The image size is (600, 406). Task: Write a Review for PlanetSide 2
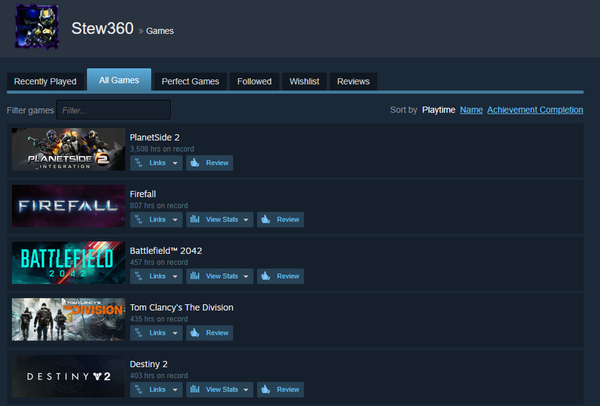[x=210, y=163]
